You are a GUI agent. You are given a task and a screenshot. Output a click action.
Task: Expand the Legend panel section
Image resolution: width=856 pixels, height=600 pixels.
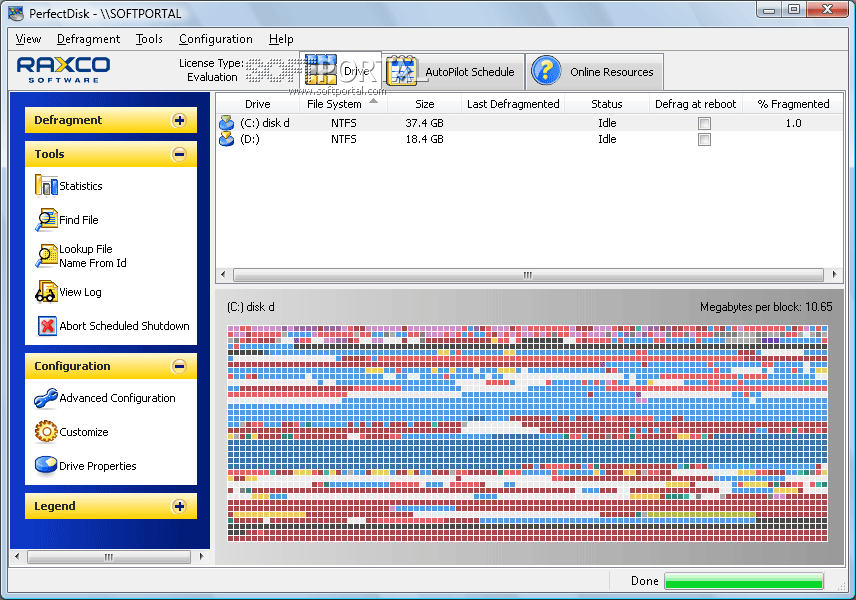[179, 506]
